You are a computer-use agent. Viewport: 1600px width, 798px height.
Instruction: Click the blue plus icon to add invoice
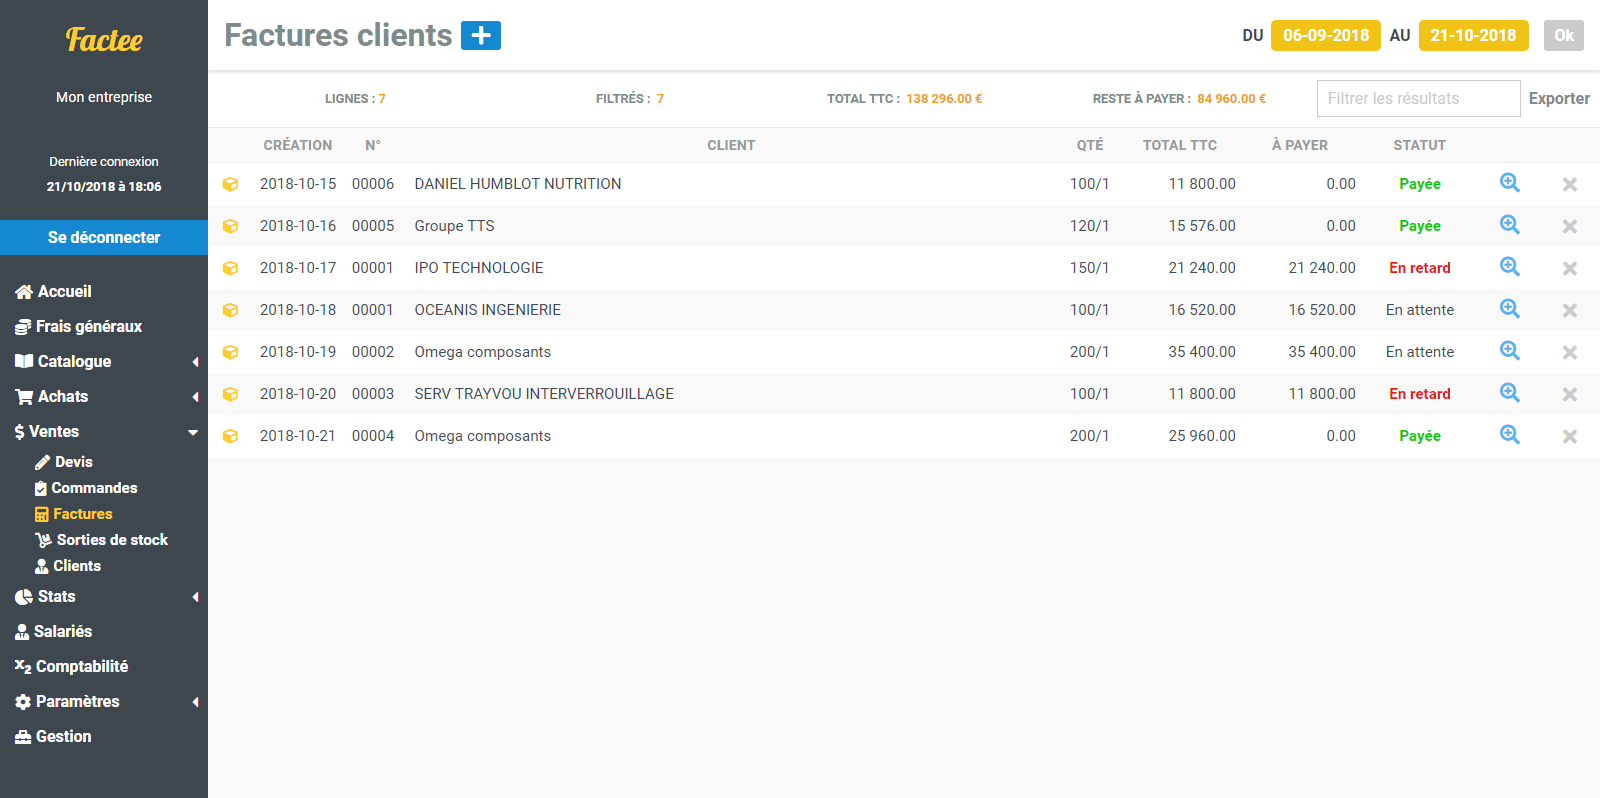480,35
